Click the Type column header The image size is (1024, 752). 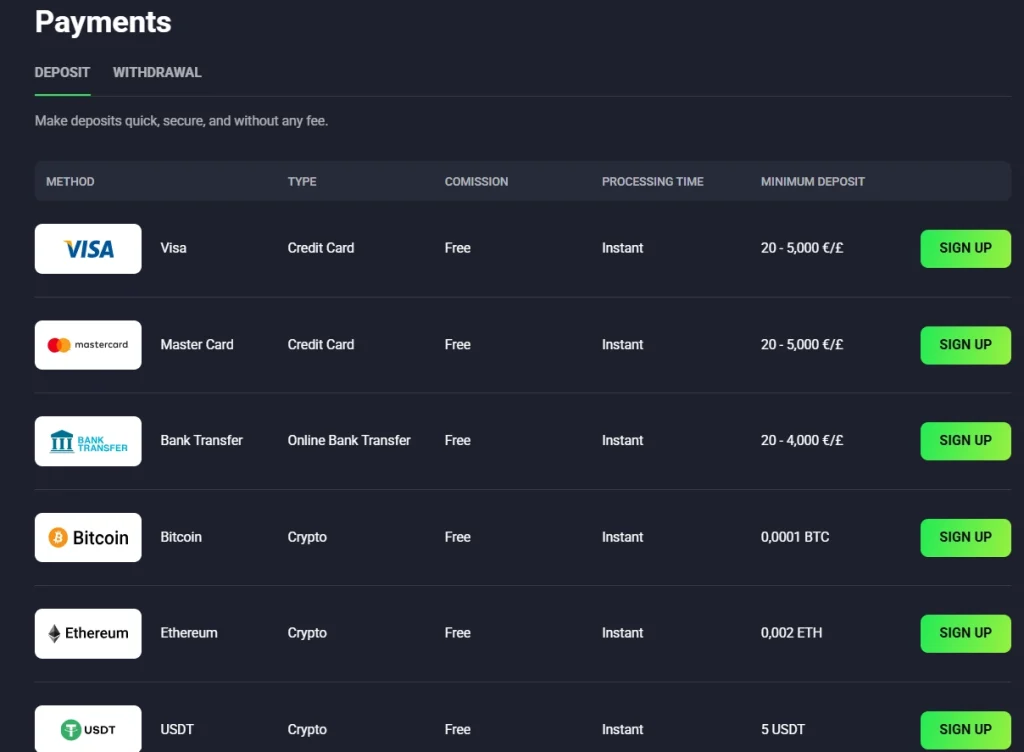click(x=302, y=181)
